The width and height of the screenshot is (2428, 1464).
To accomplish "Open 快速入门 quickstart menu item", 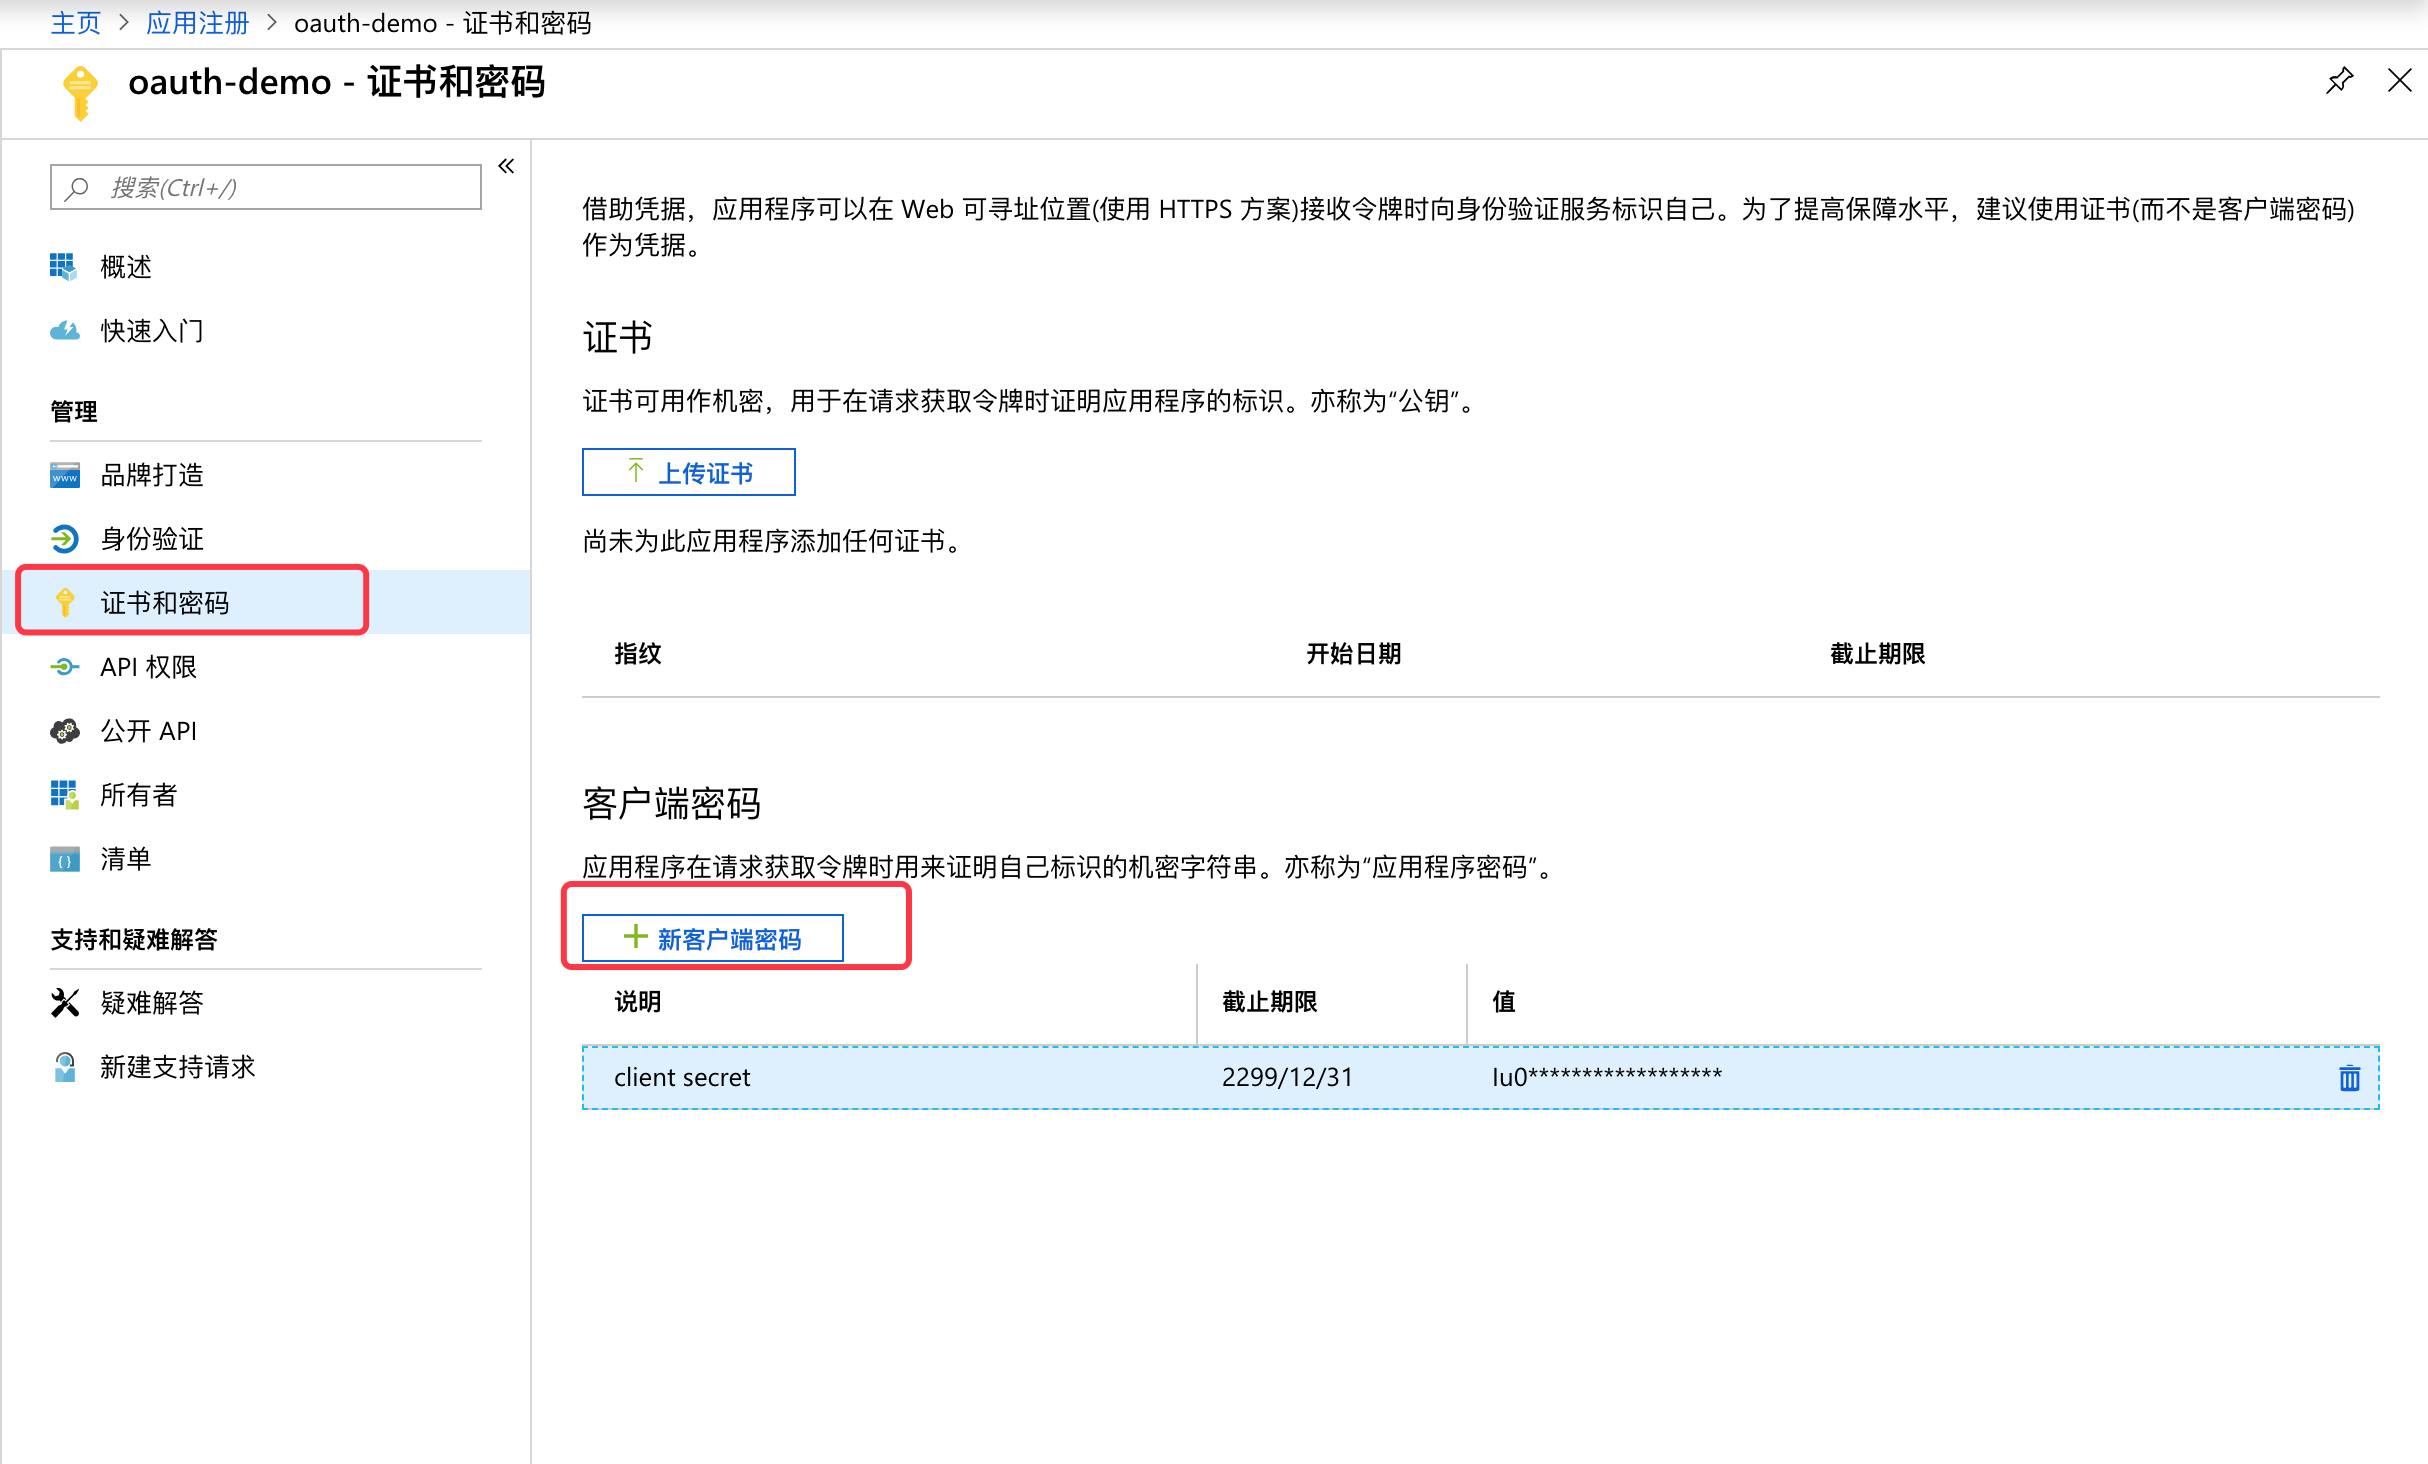I will (151, 331).
